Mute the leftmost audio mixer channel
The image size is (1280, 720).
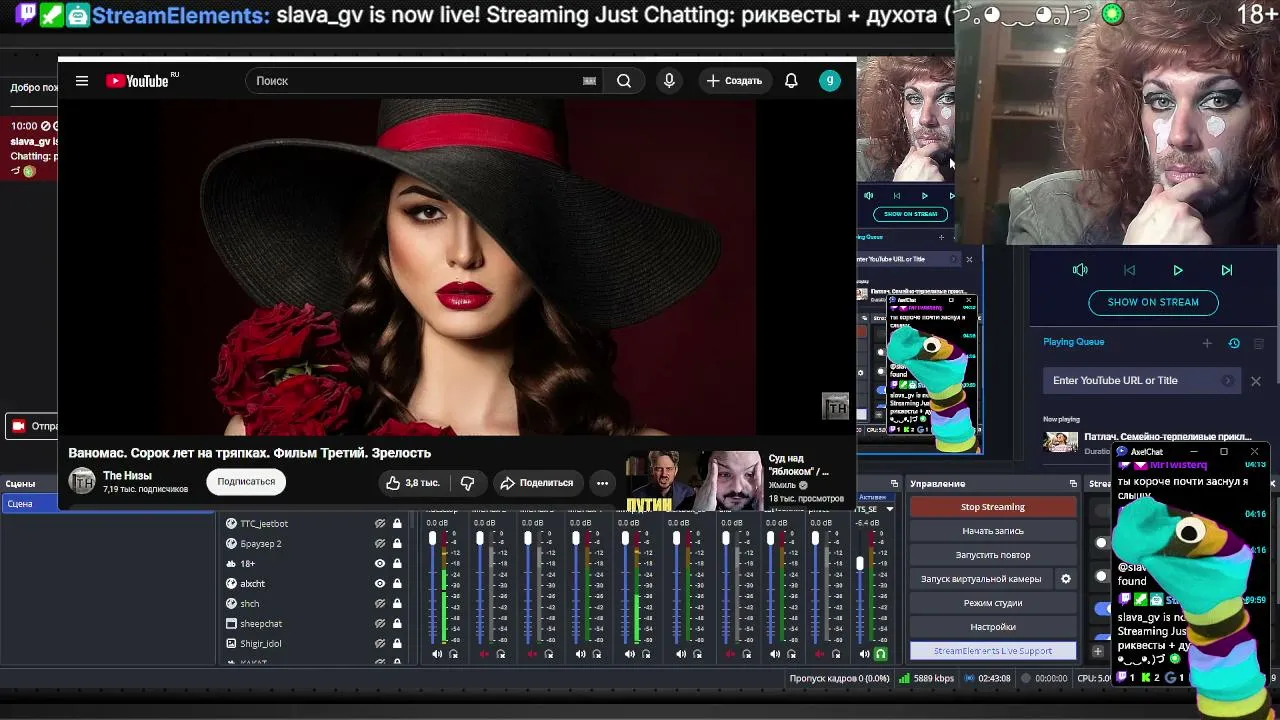tap(437, 654)
